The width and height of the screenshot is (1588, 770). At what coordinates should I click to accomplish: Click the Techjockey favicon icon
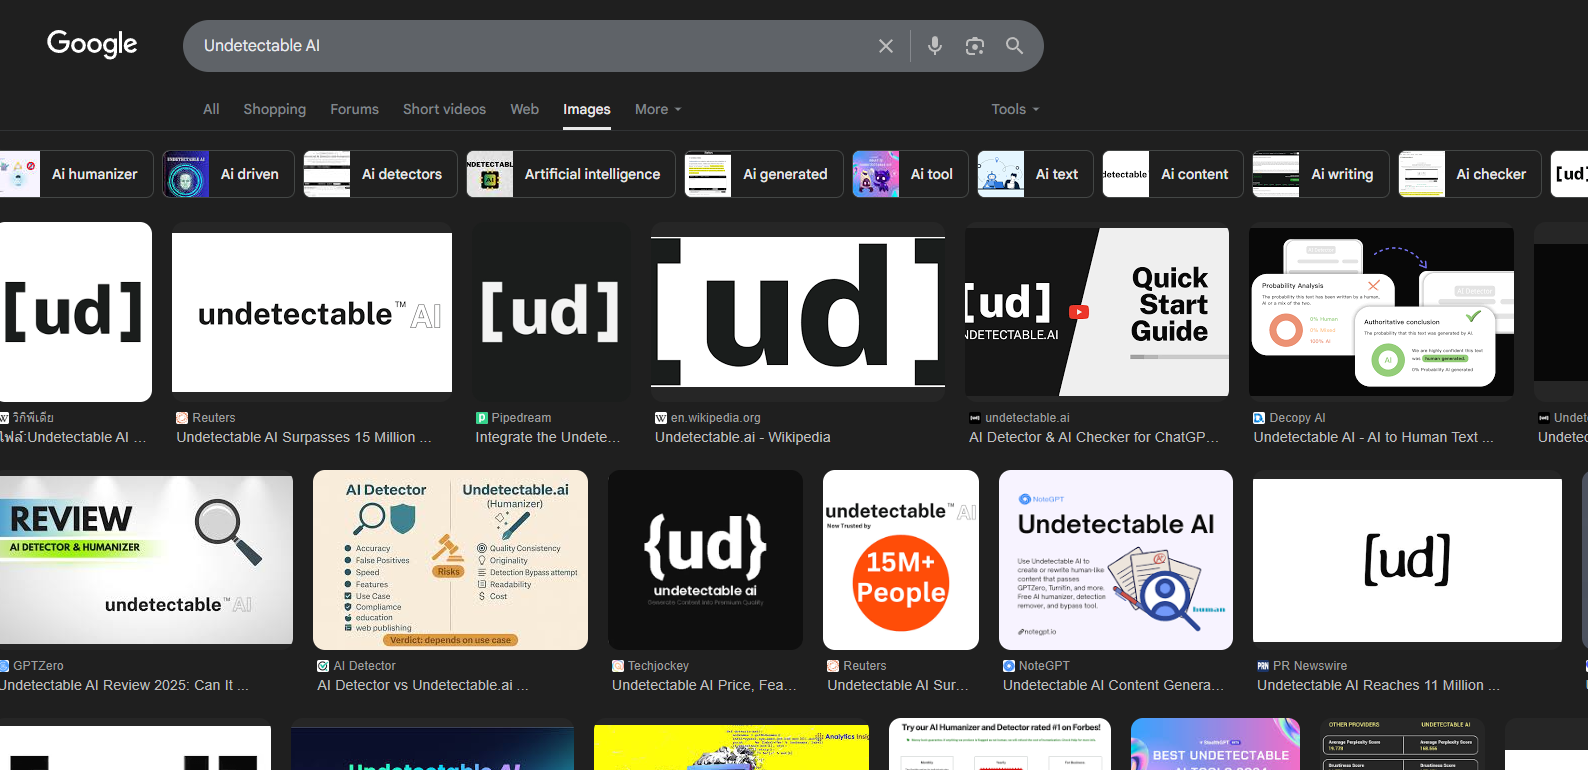click(618, 666)
